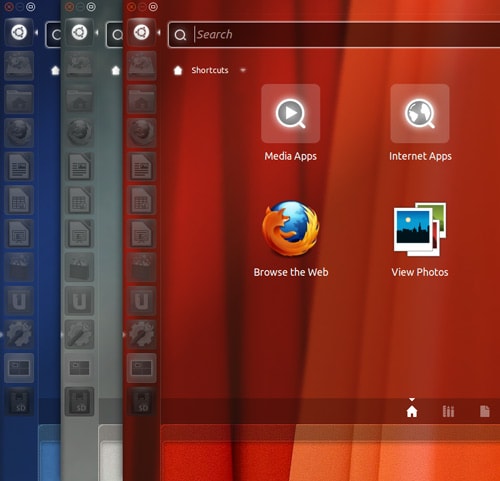This screenshot has width=500, height=481.
Task: Open Home Folder in the red launcher
Action: [x=141, y=99]
